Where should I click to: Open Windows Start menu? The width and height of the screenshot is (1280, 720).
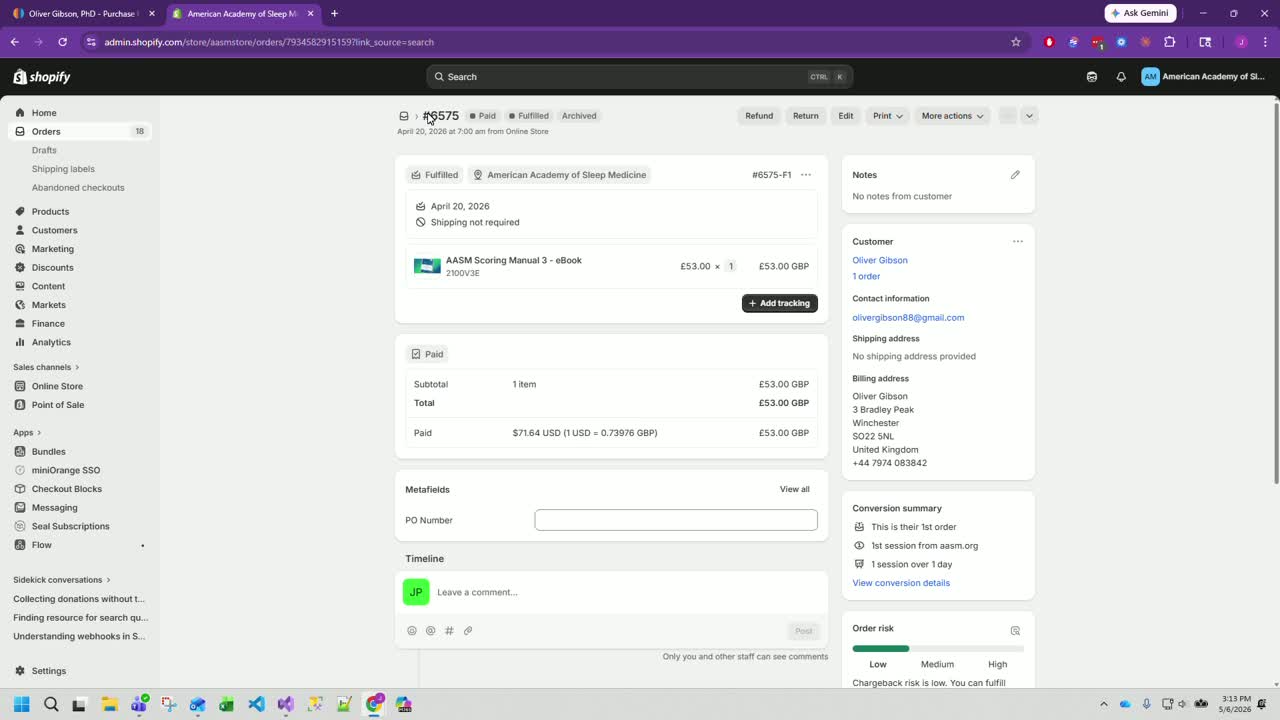point(21,704)
